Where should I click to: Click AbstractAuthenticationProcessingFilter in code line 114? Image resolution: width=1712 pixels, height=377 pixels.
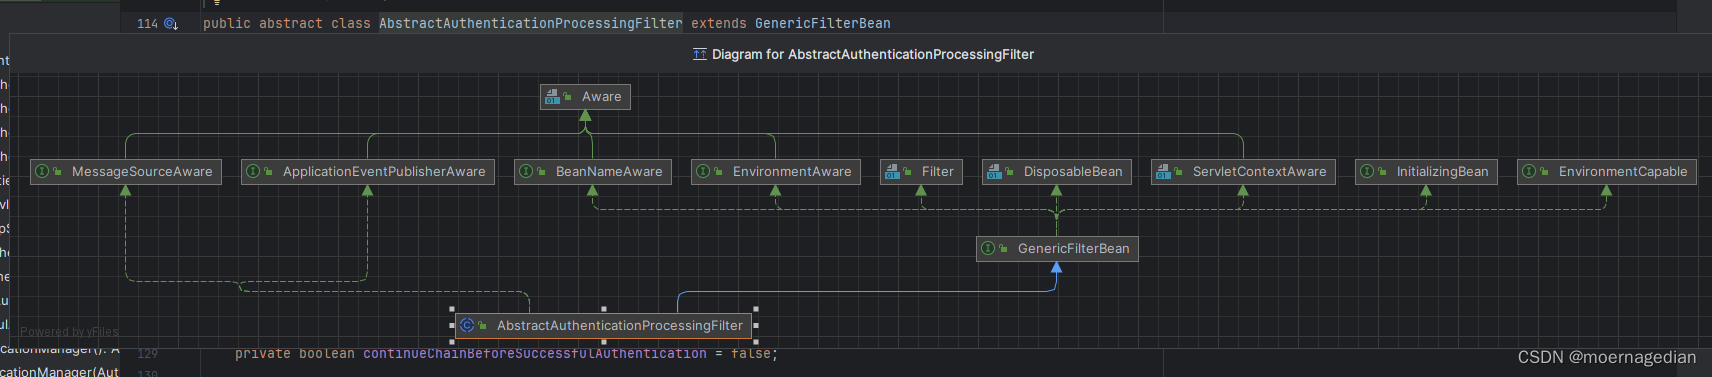point(531,23)
